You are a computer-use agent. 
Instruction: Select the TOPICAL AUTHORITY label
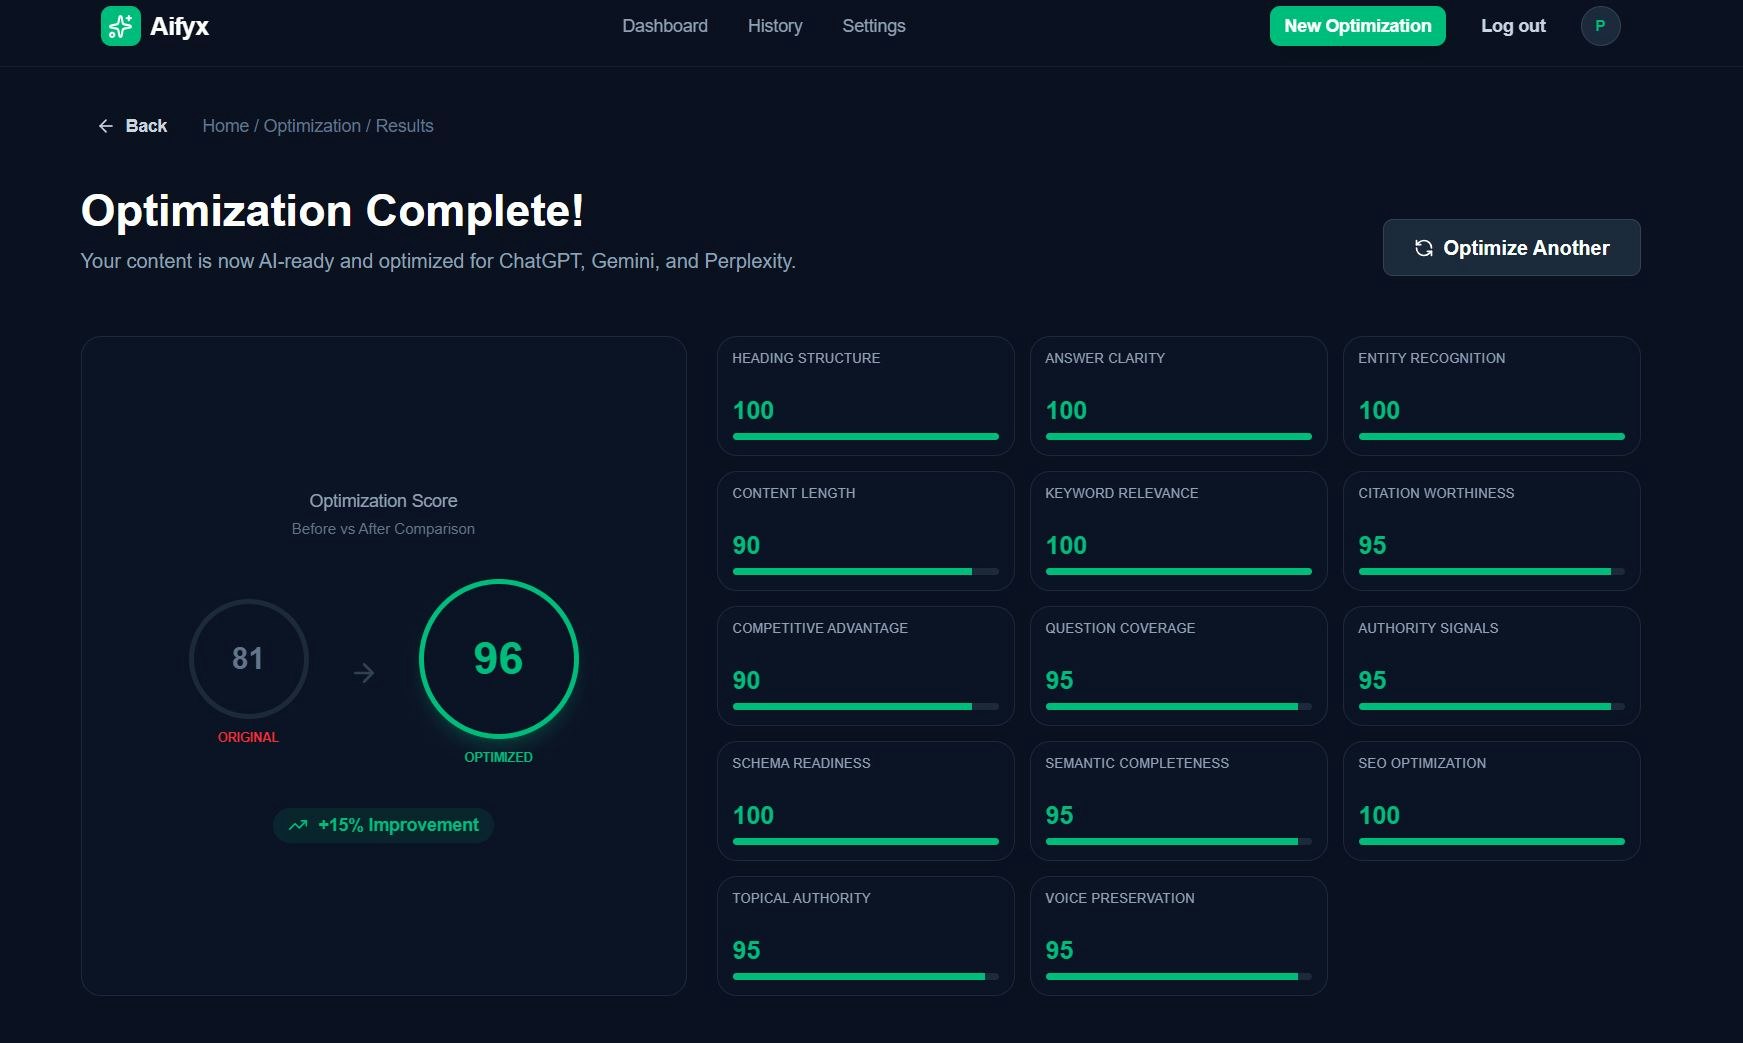pos(801,898)
